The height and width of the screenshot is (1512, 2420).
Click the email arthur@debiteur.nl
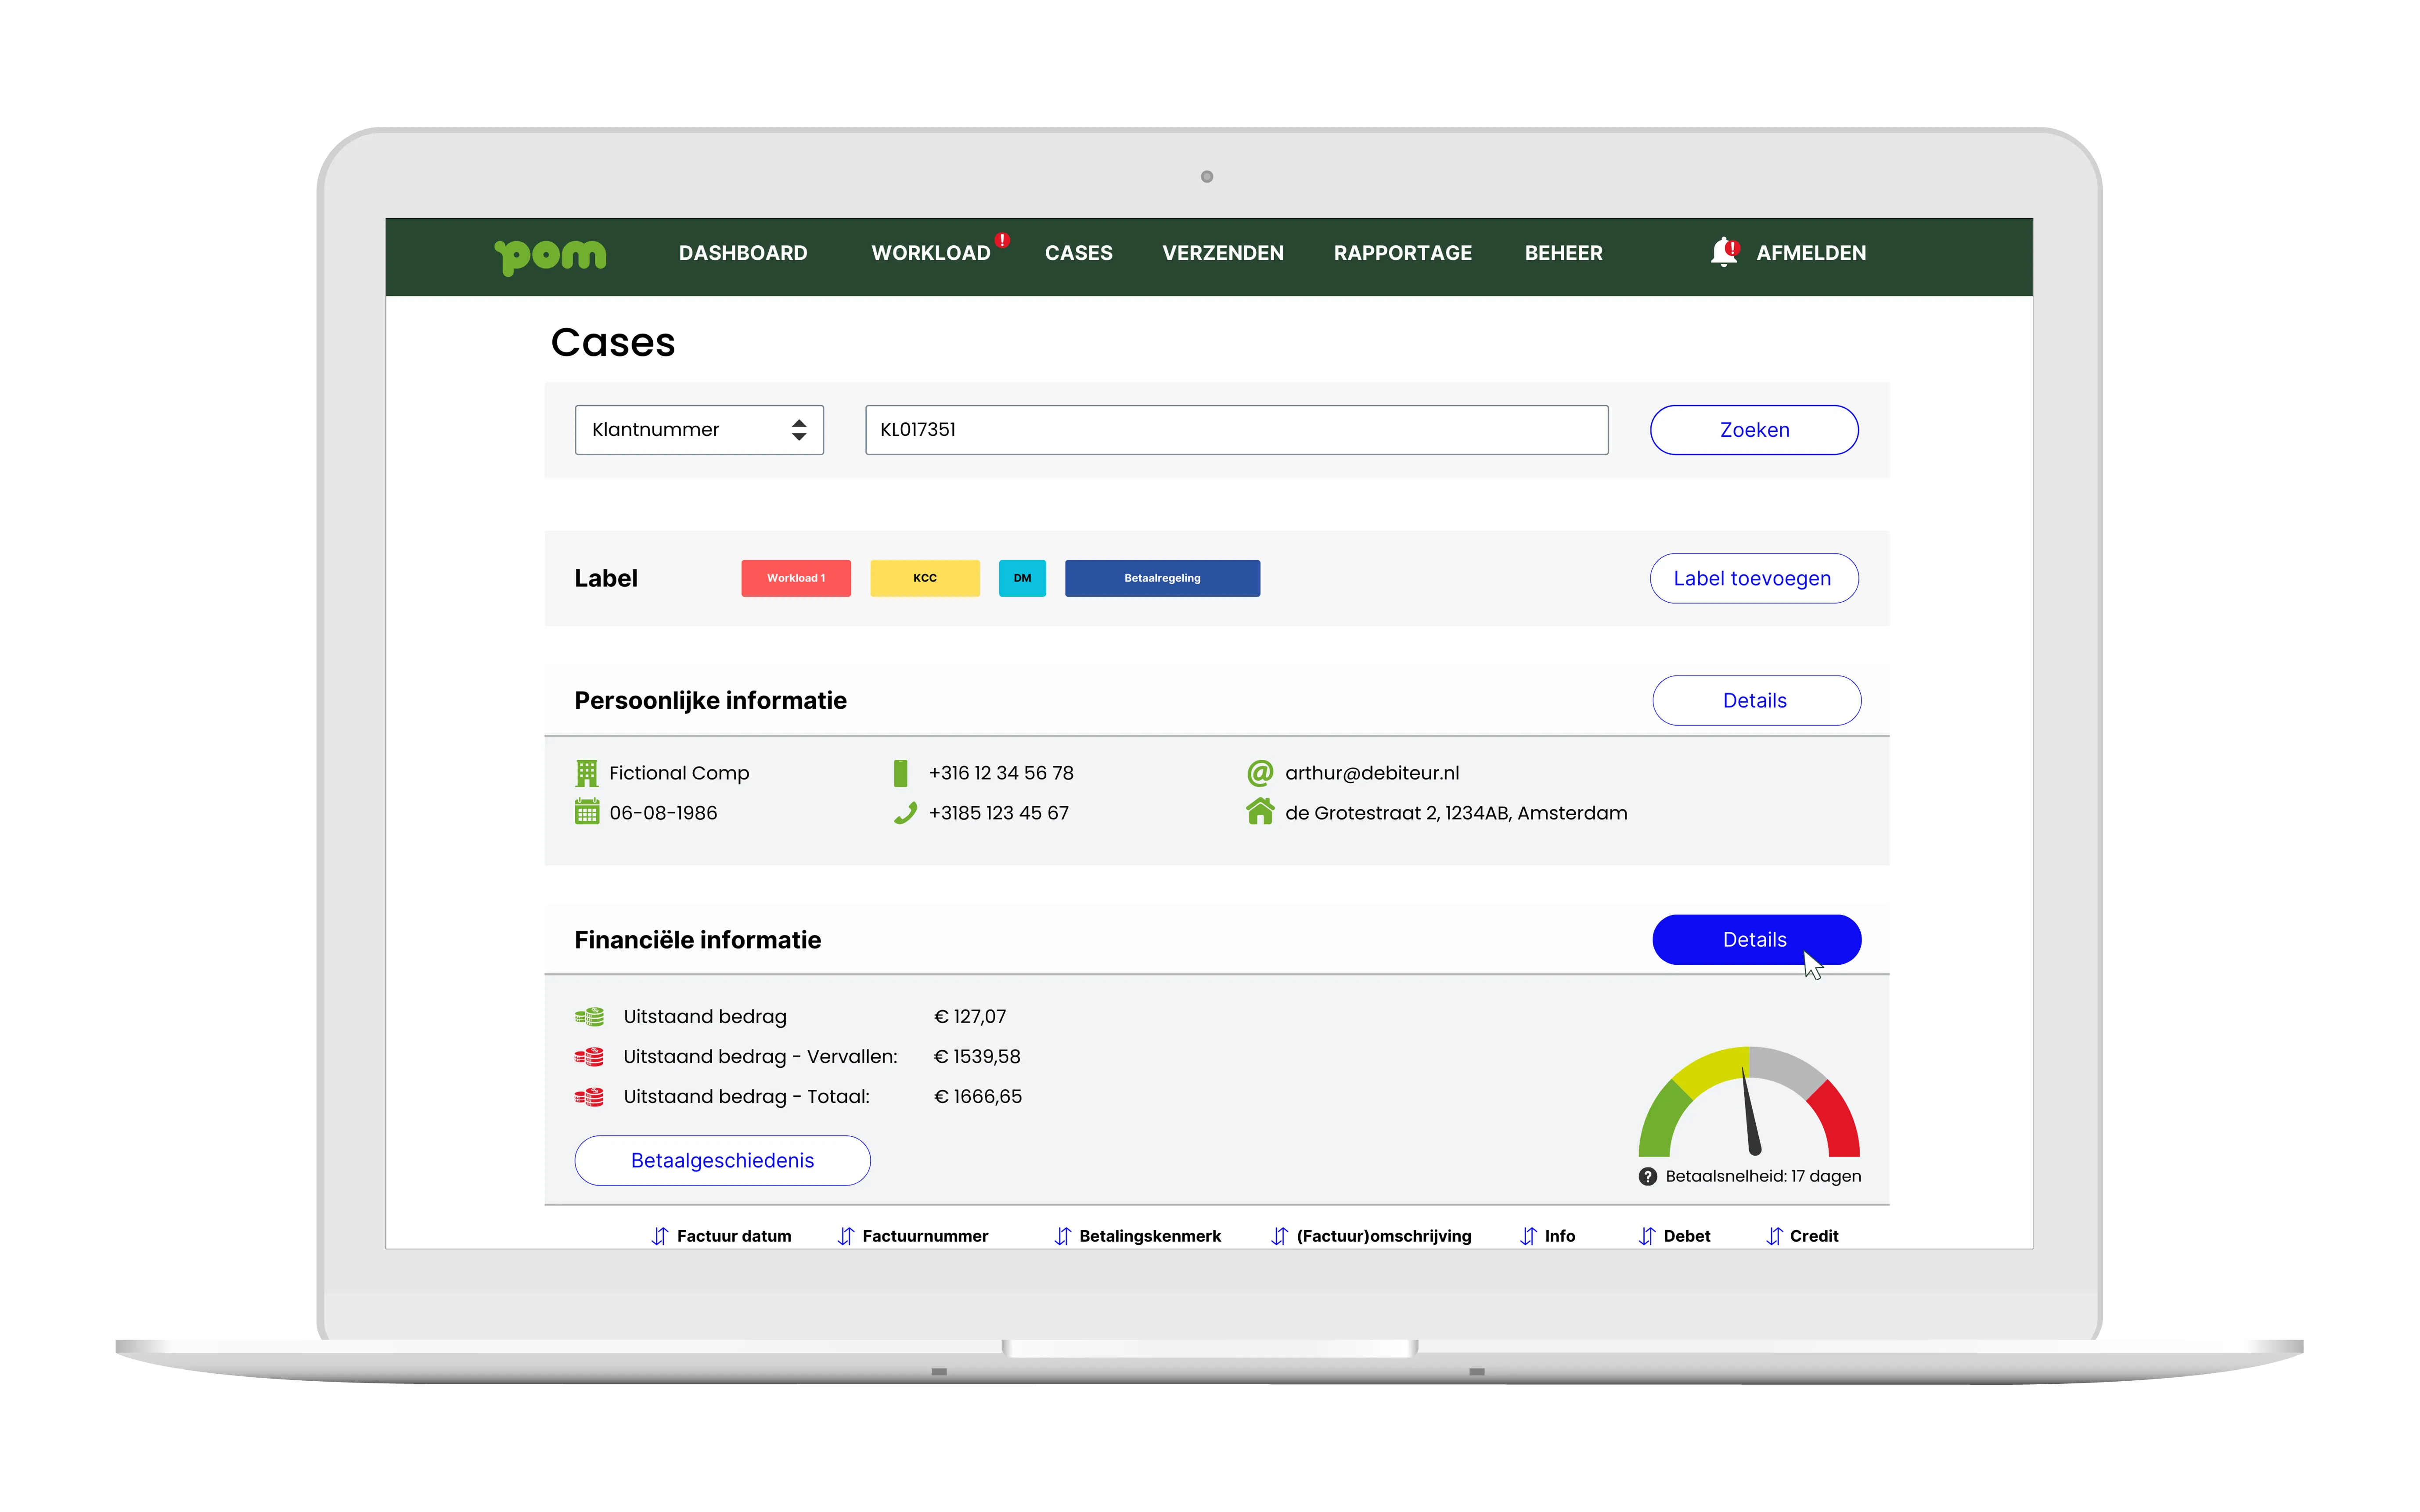click(1372, 773)
